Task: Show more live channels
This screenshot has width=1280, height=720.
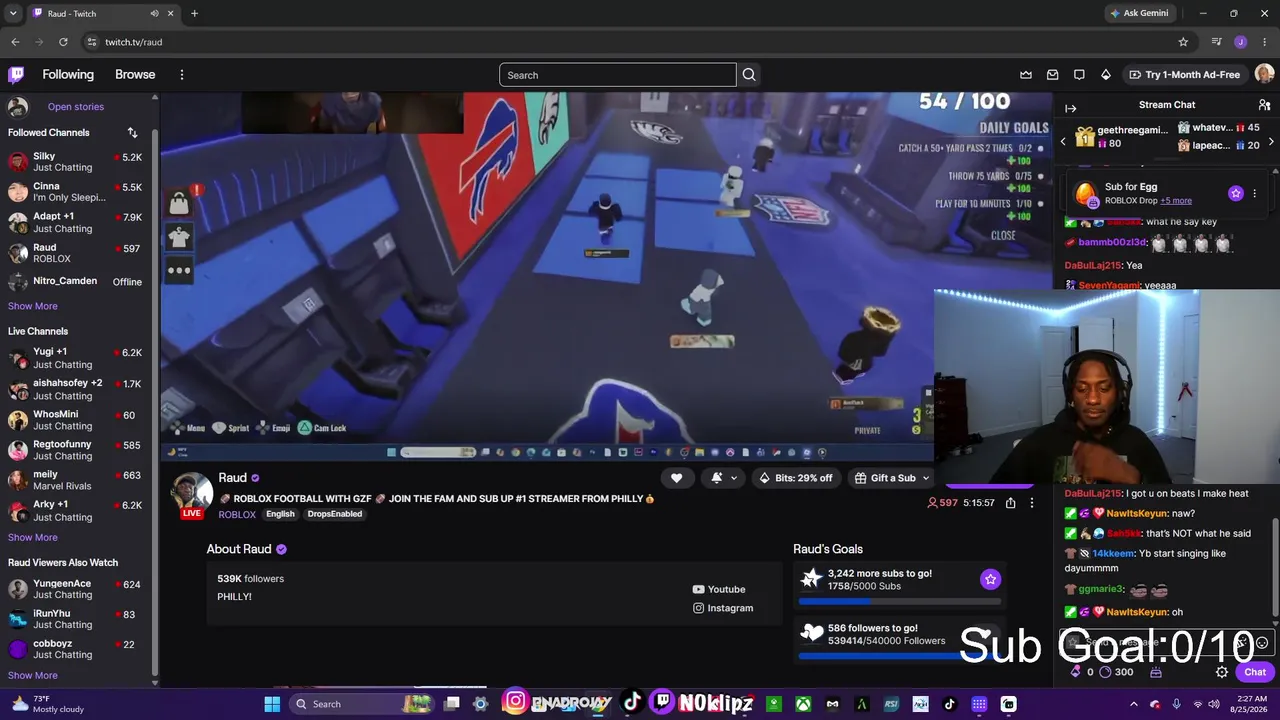Action: pyautogui.click(x=33, y=537)
